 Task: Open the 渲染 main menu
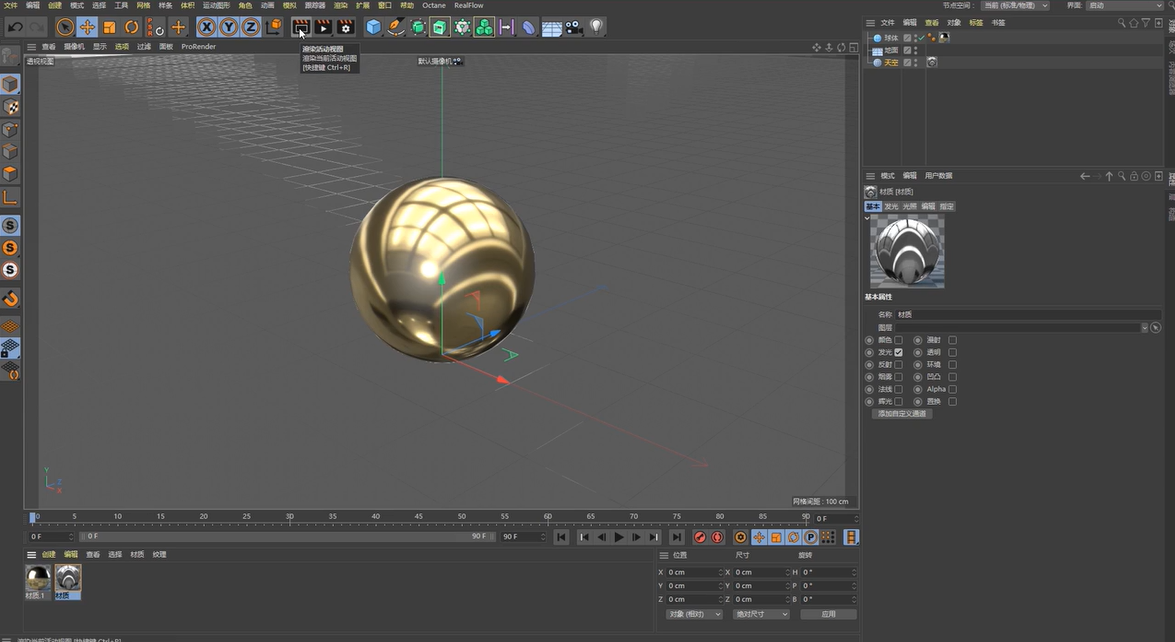340,5
